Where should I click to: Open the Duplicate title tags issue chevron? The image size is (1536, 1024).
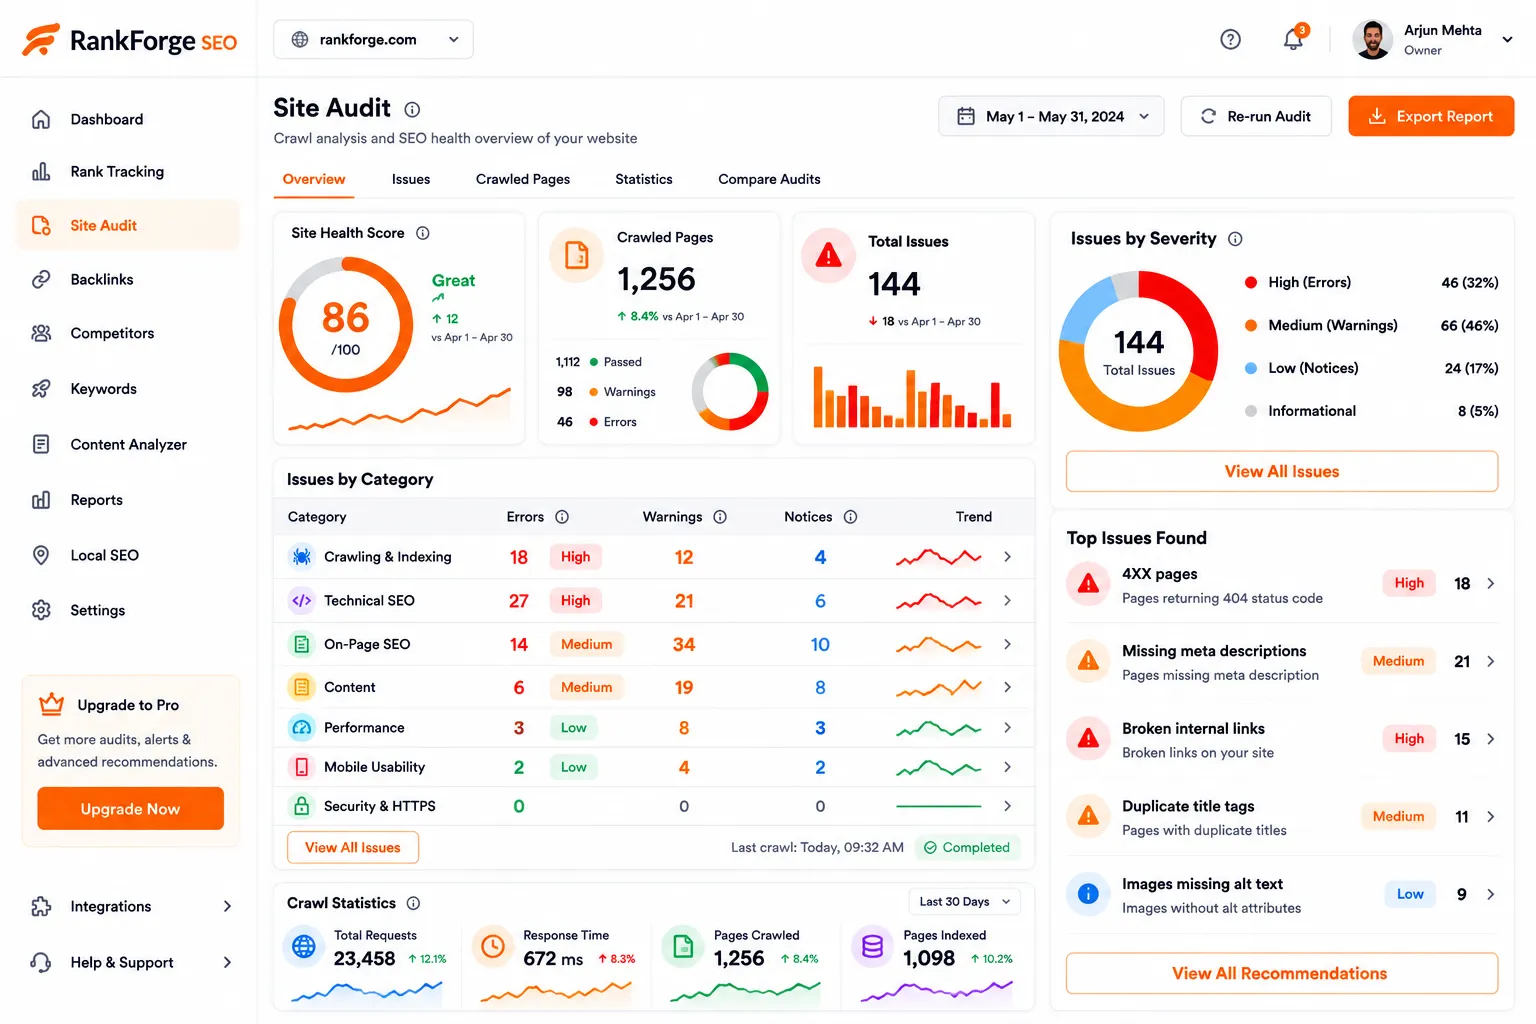tap(1490, 817)
